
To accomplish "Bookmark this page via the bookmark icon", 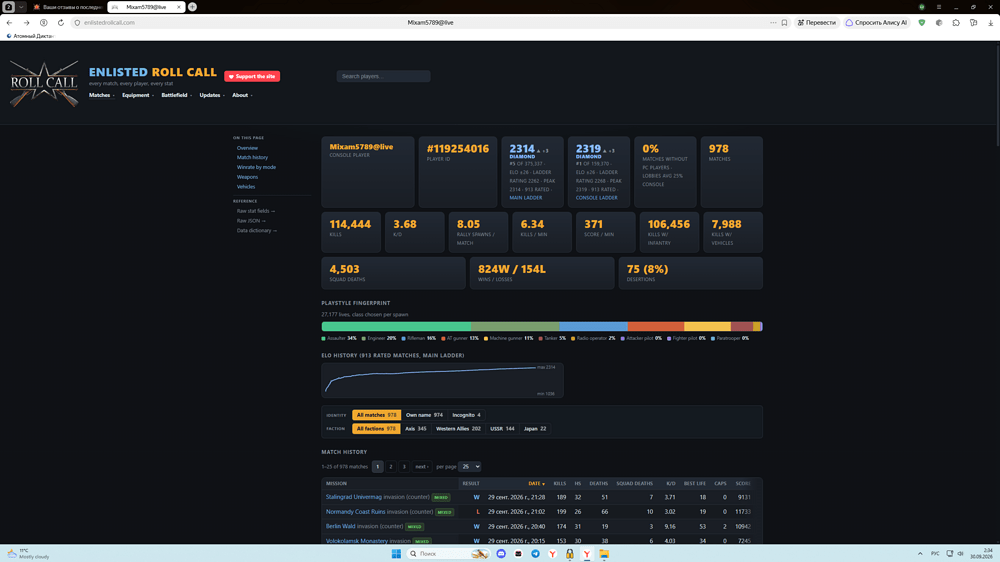I will pyautogui.click(x=784, y=22).
